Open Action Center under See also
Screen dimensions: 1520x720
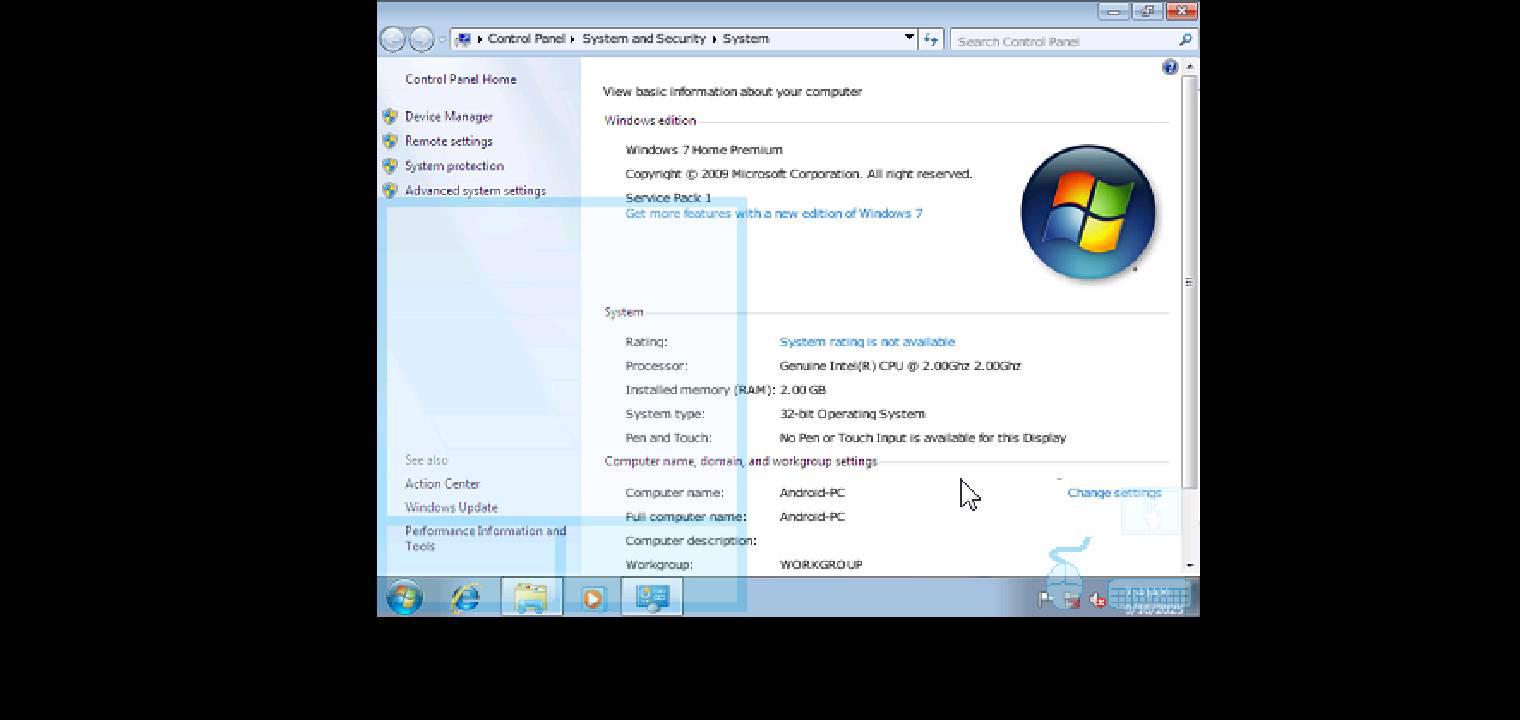[442, 483]
